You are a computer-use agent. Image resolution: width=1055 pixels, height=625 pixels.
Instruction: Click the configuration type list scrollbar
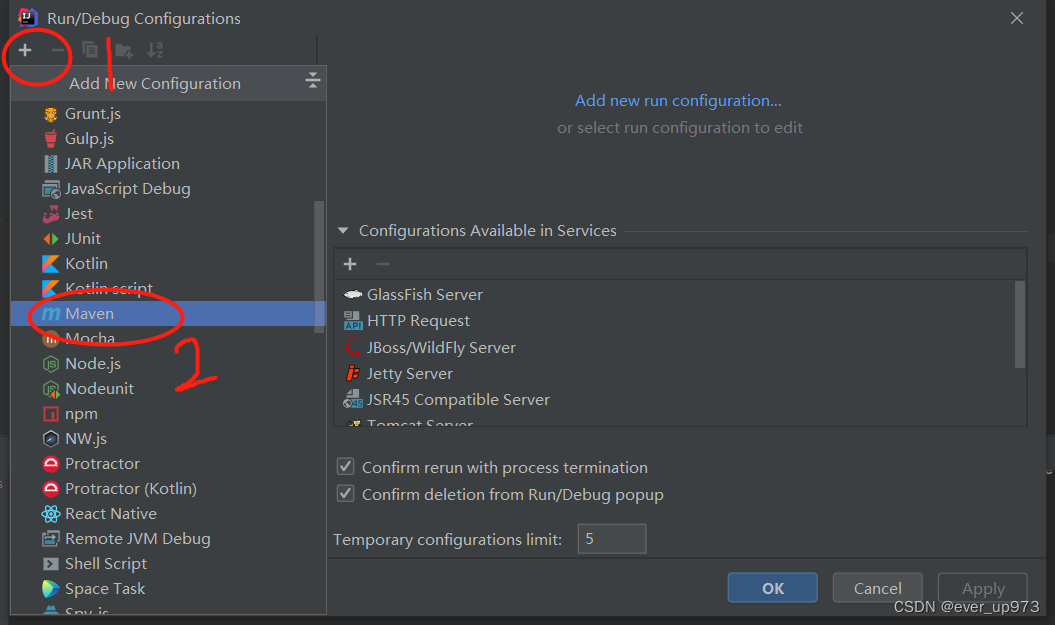(x=319, y=266)
